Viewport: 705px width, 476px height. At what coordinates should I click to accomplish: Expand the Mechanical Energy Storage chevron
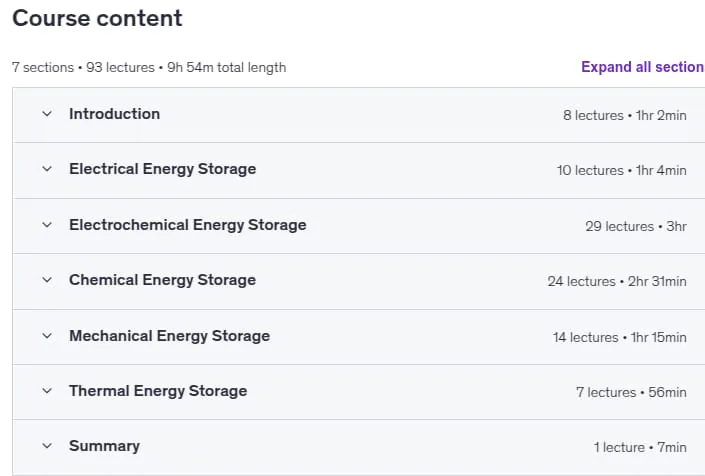click(x=47, y=336)
